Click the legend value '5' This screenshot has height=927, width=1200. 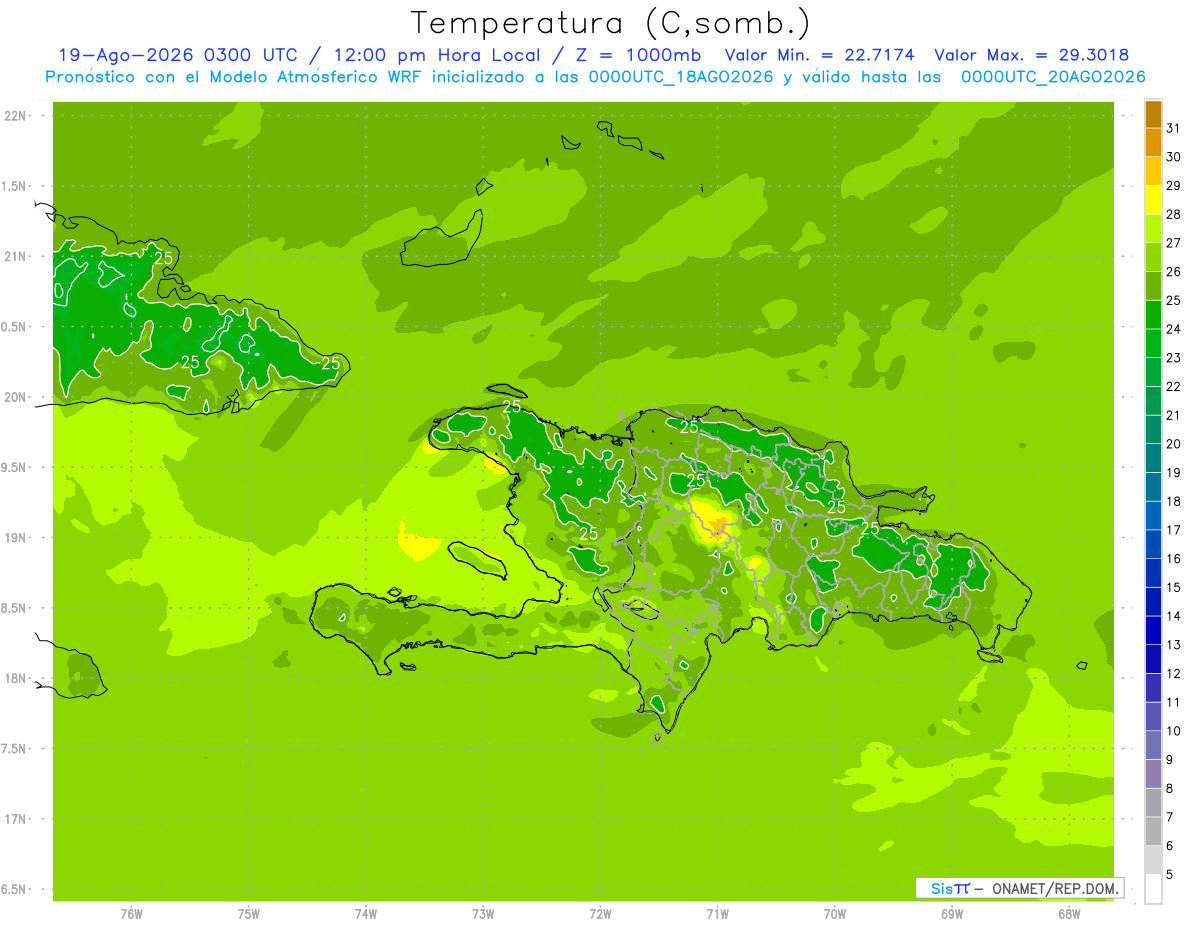[x=1170, y=875]
